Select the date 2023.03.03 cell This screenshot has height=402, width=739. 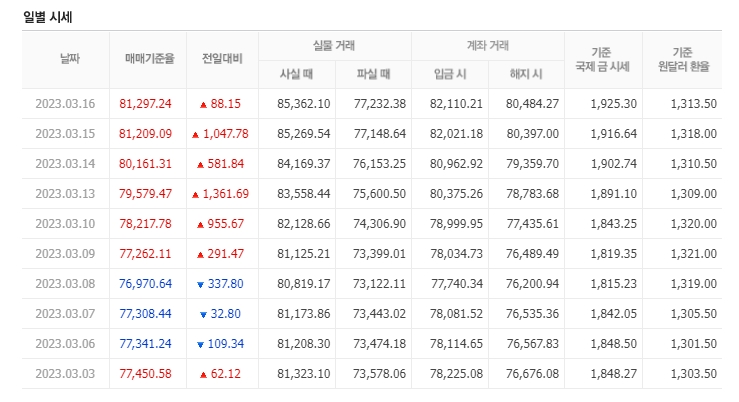point(65,374)
